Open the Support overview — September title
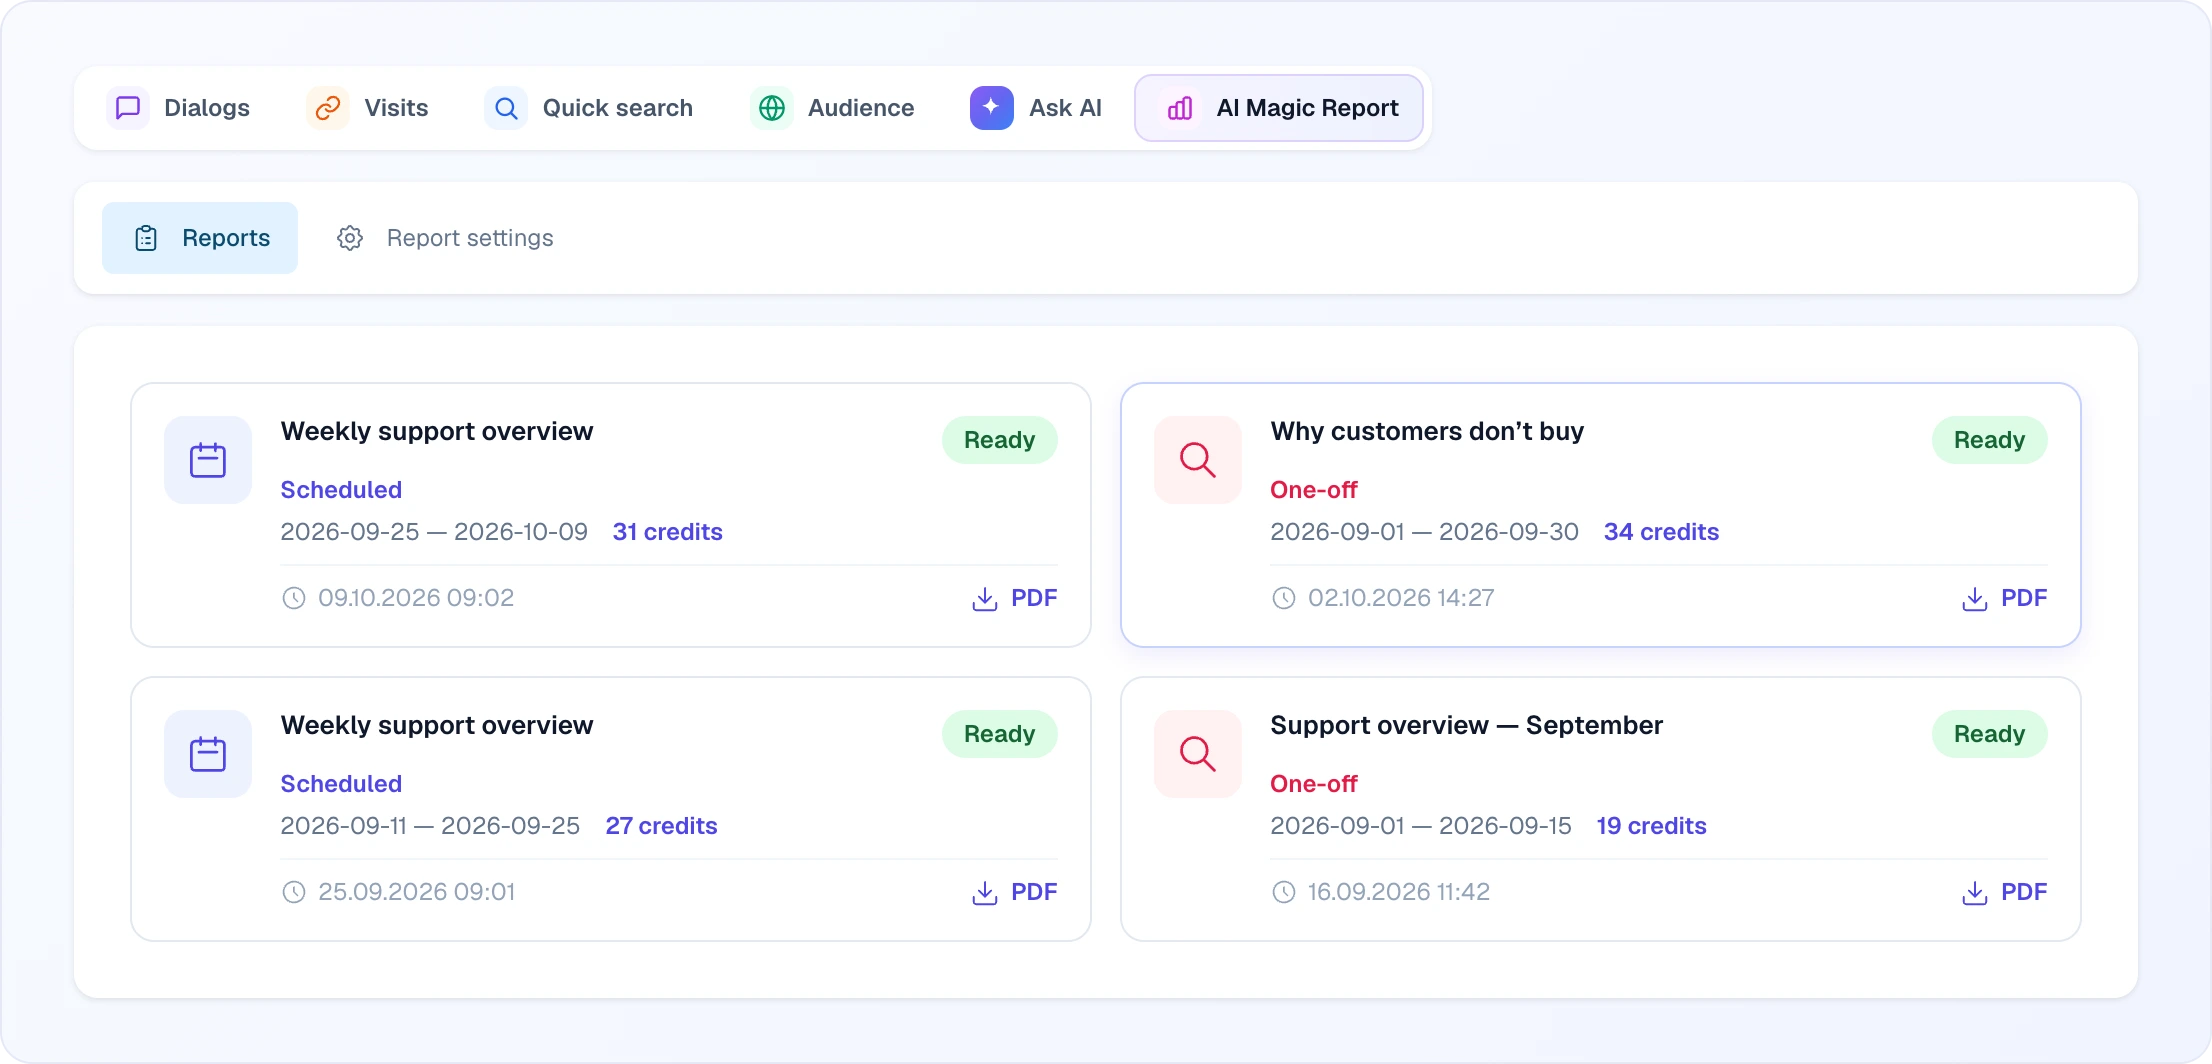The width and height of the screenshot is (2212, 1064). coord(1466,725)
